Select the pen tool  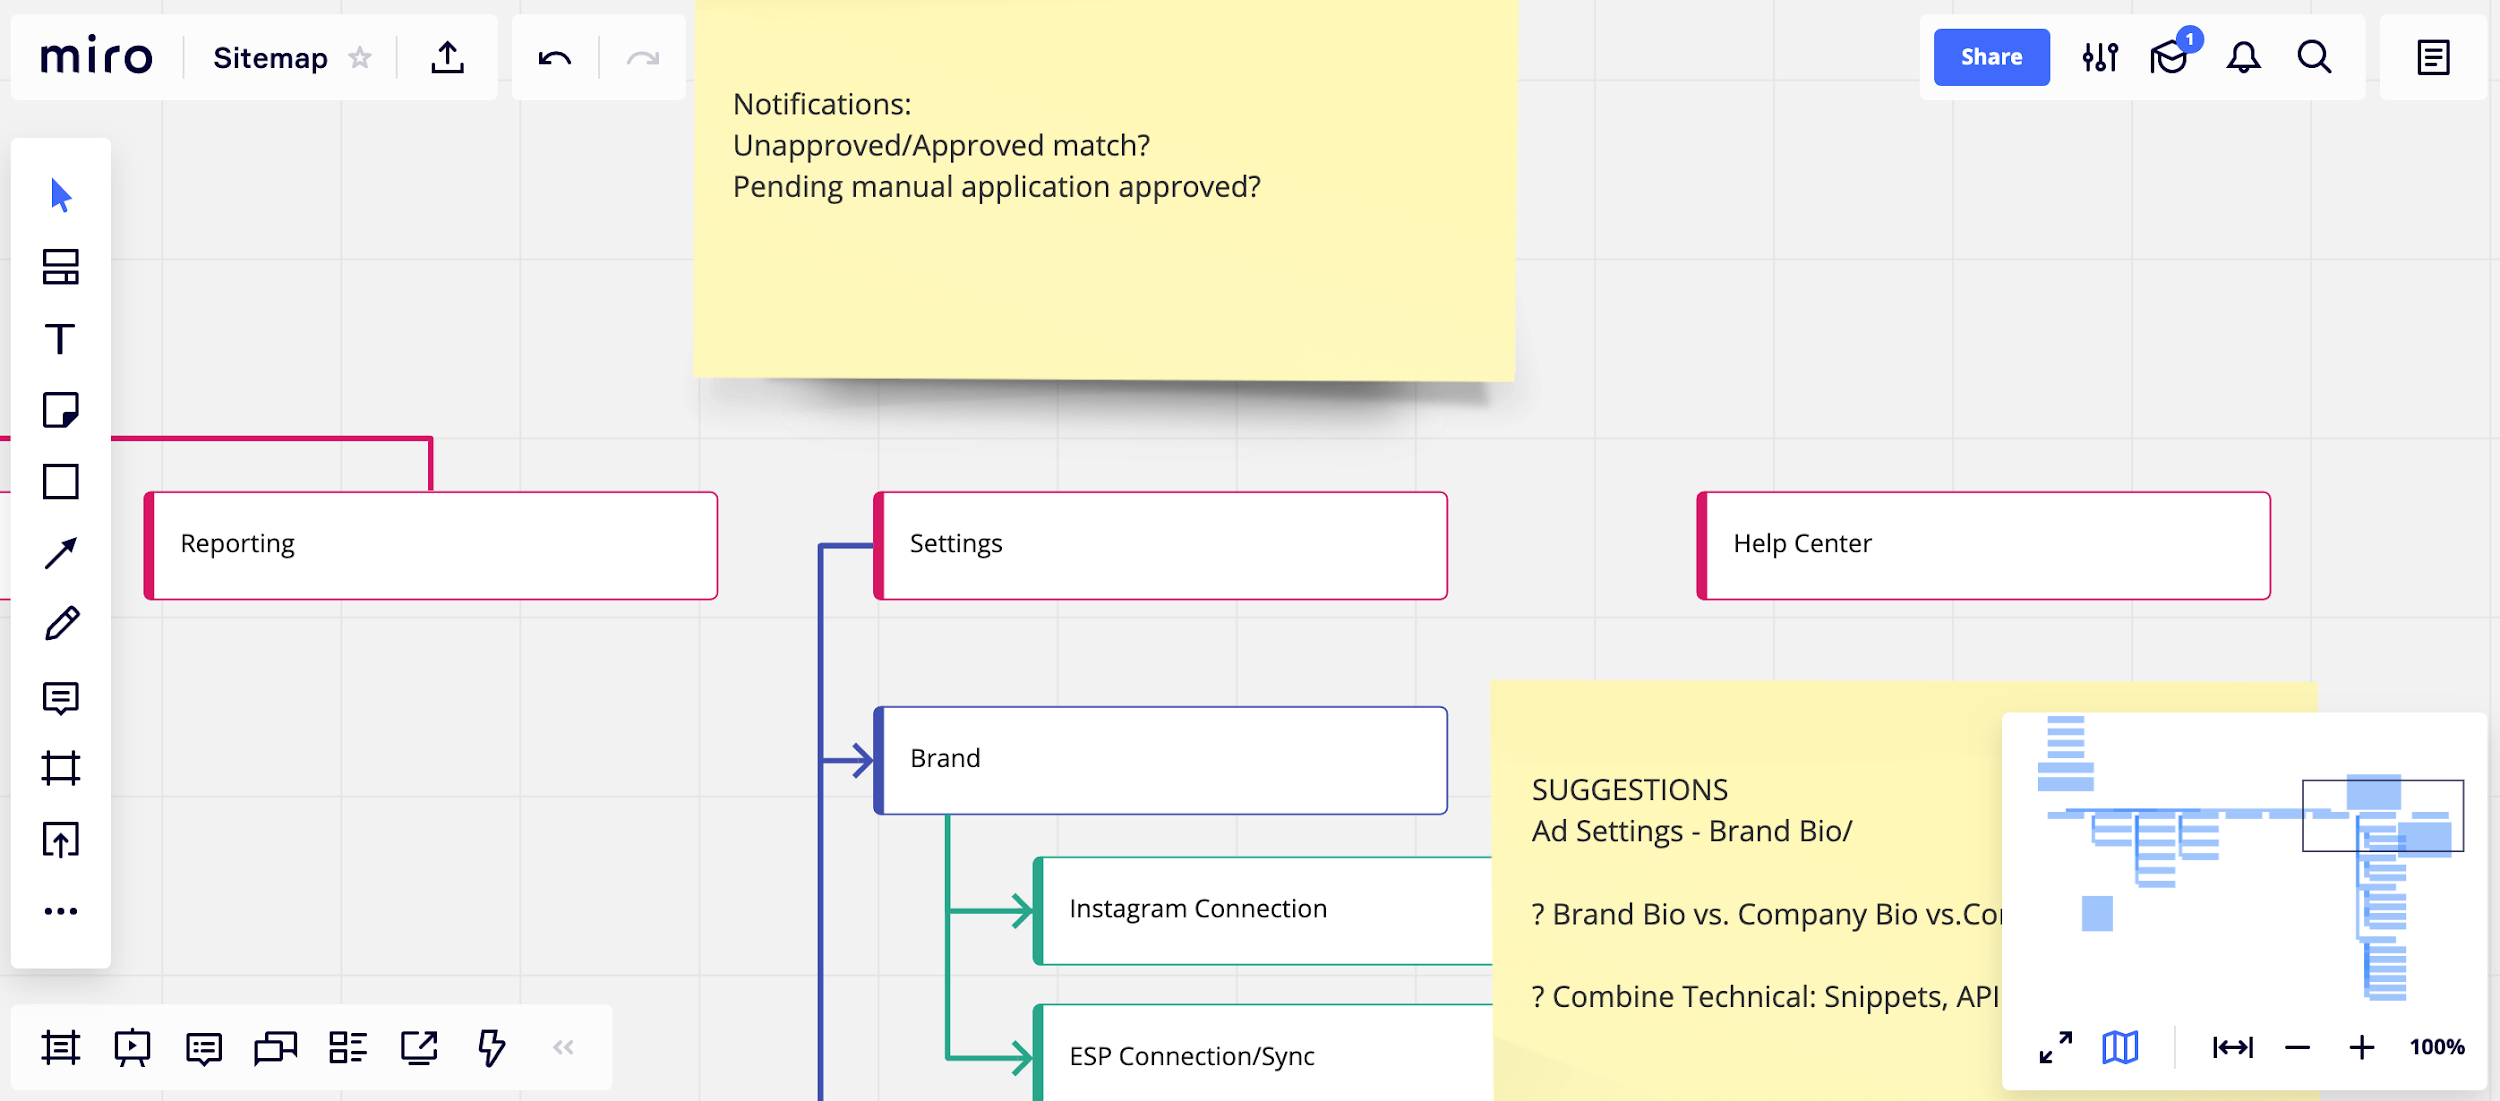pyautogui.click(x=62, y=623)
